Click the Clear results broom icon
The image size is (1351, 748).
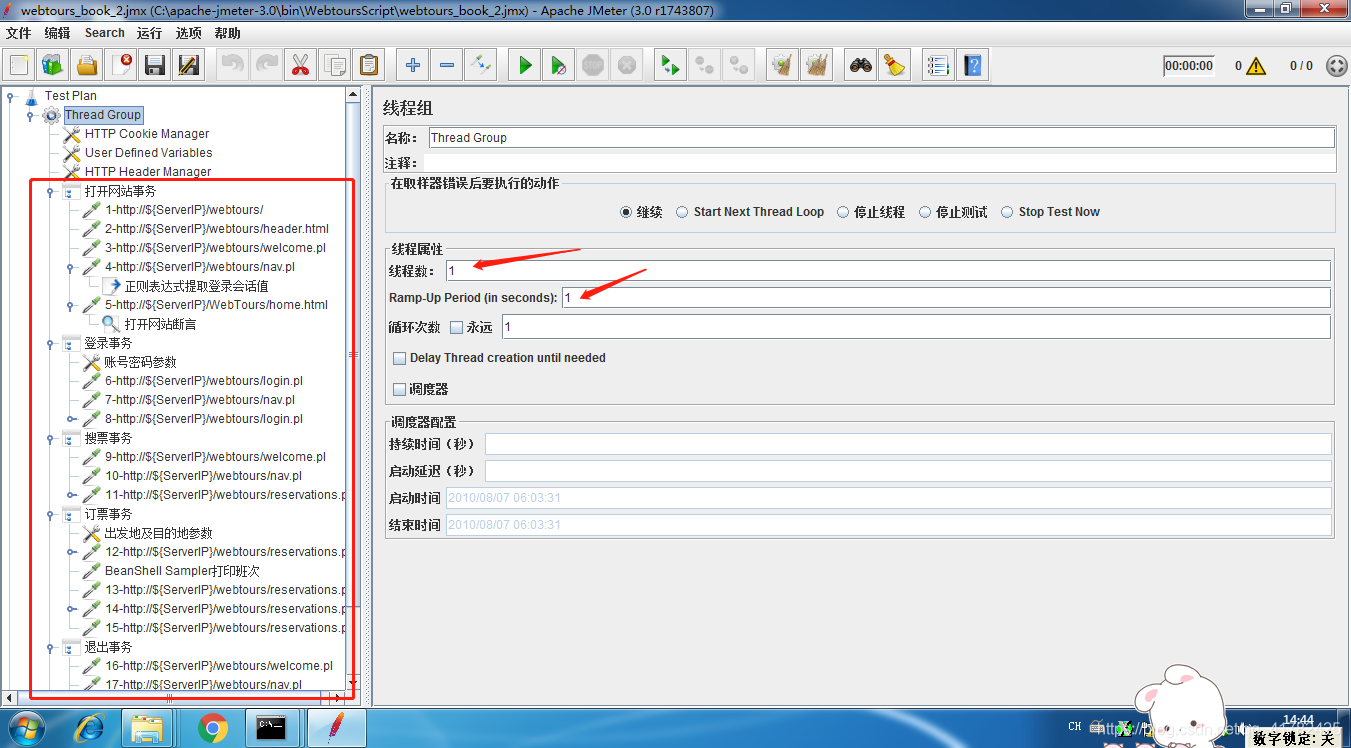[x=783, y=66]
